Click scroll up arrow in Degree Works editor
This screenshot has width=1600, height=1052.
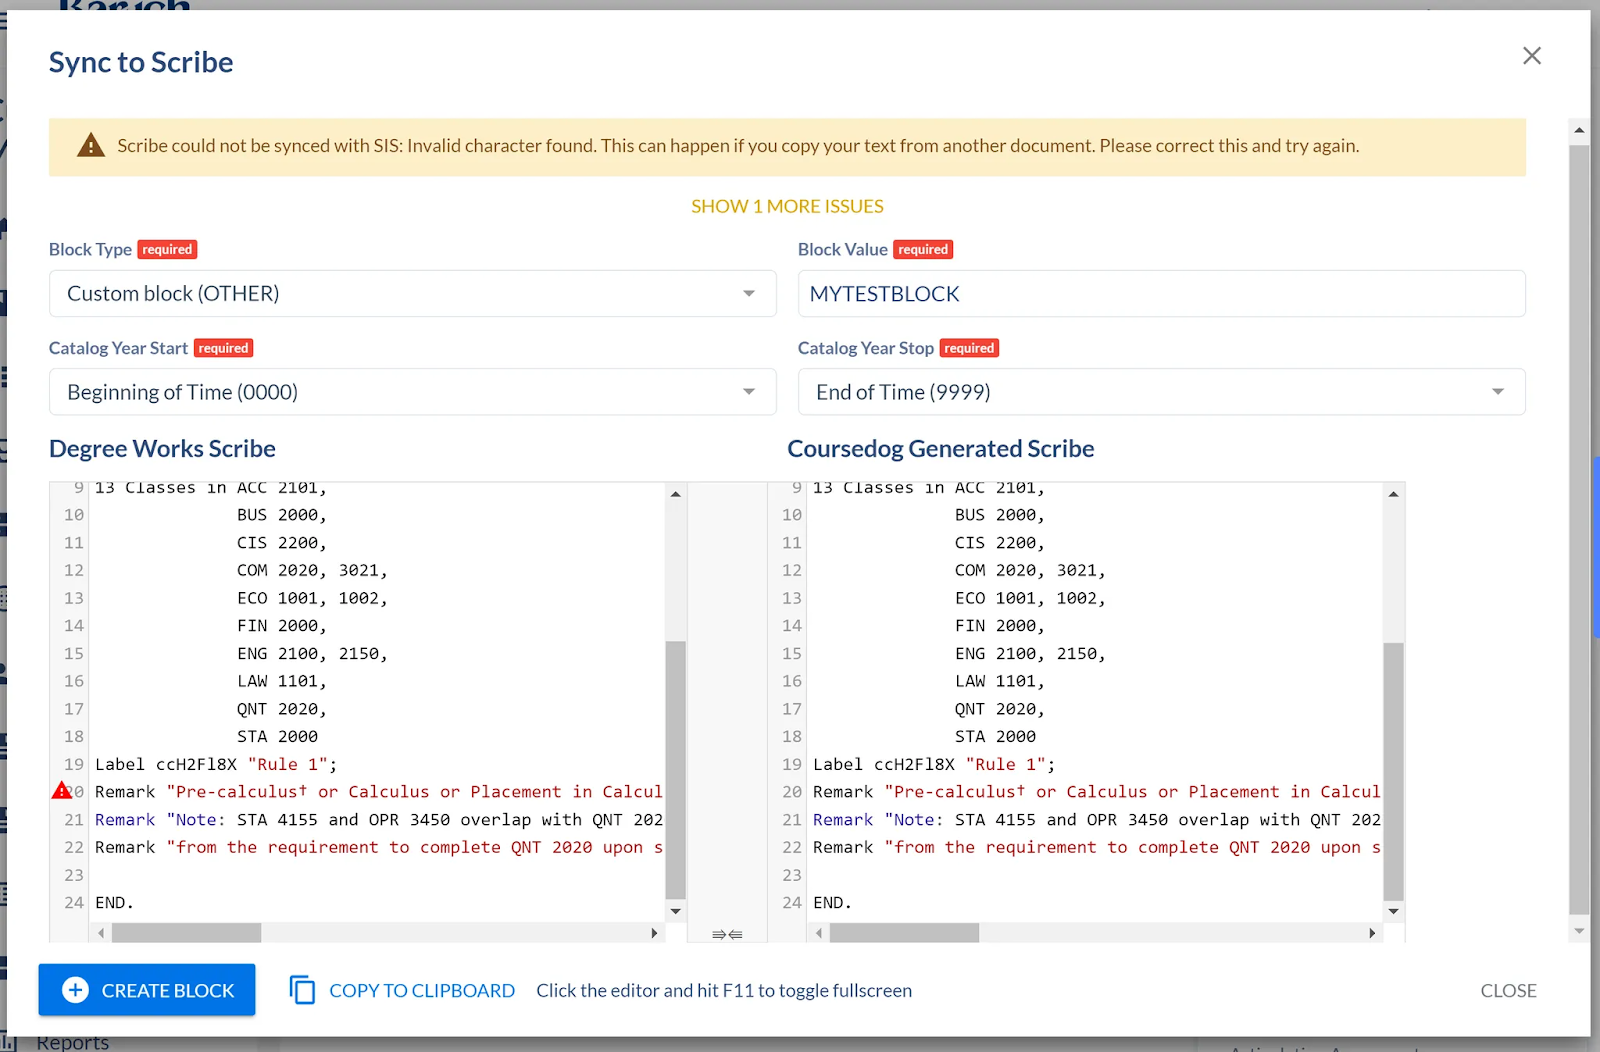coord(676,494)
